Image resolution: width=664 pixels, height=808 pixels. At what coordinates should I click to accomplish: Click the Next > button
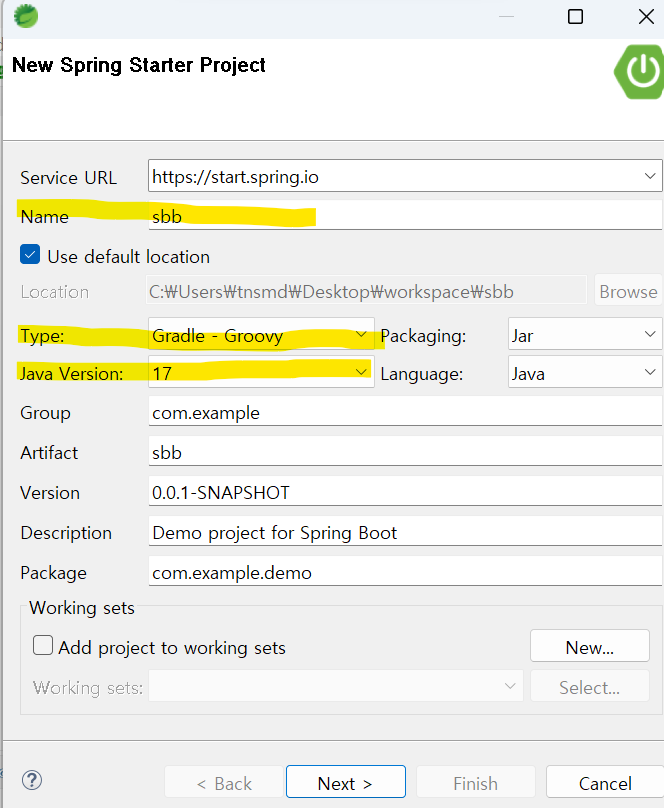(x=346, y=782)
